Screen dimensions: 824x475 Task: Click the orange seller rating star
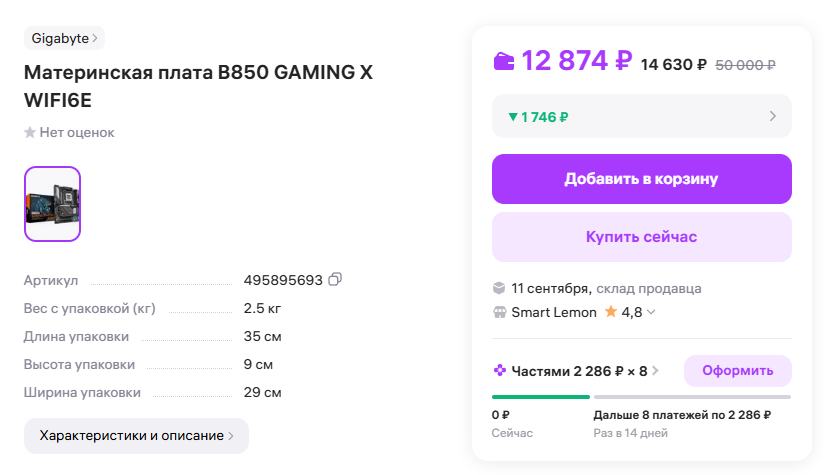pyautogui.click(x=610, y=312)
